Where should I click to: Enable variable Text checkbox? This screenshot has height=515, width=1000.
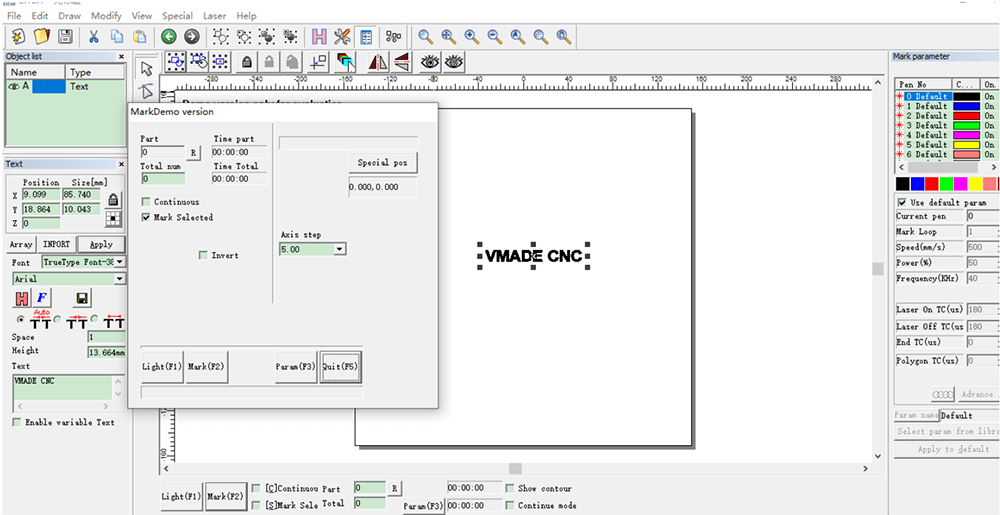[x=17, y=422]
